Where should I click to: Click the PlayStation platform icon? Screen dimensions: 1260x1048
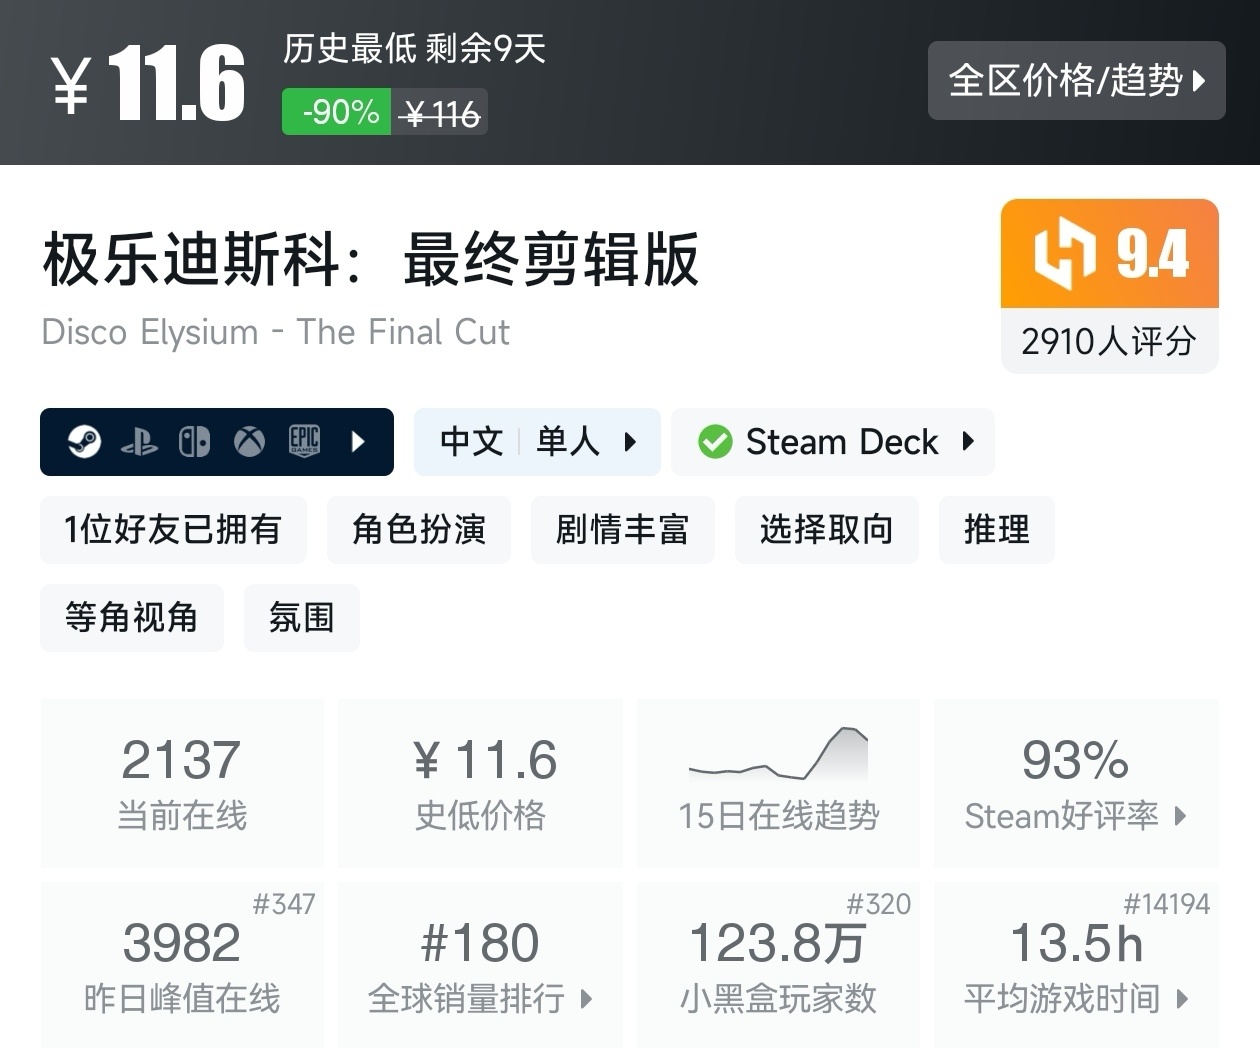139,442
